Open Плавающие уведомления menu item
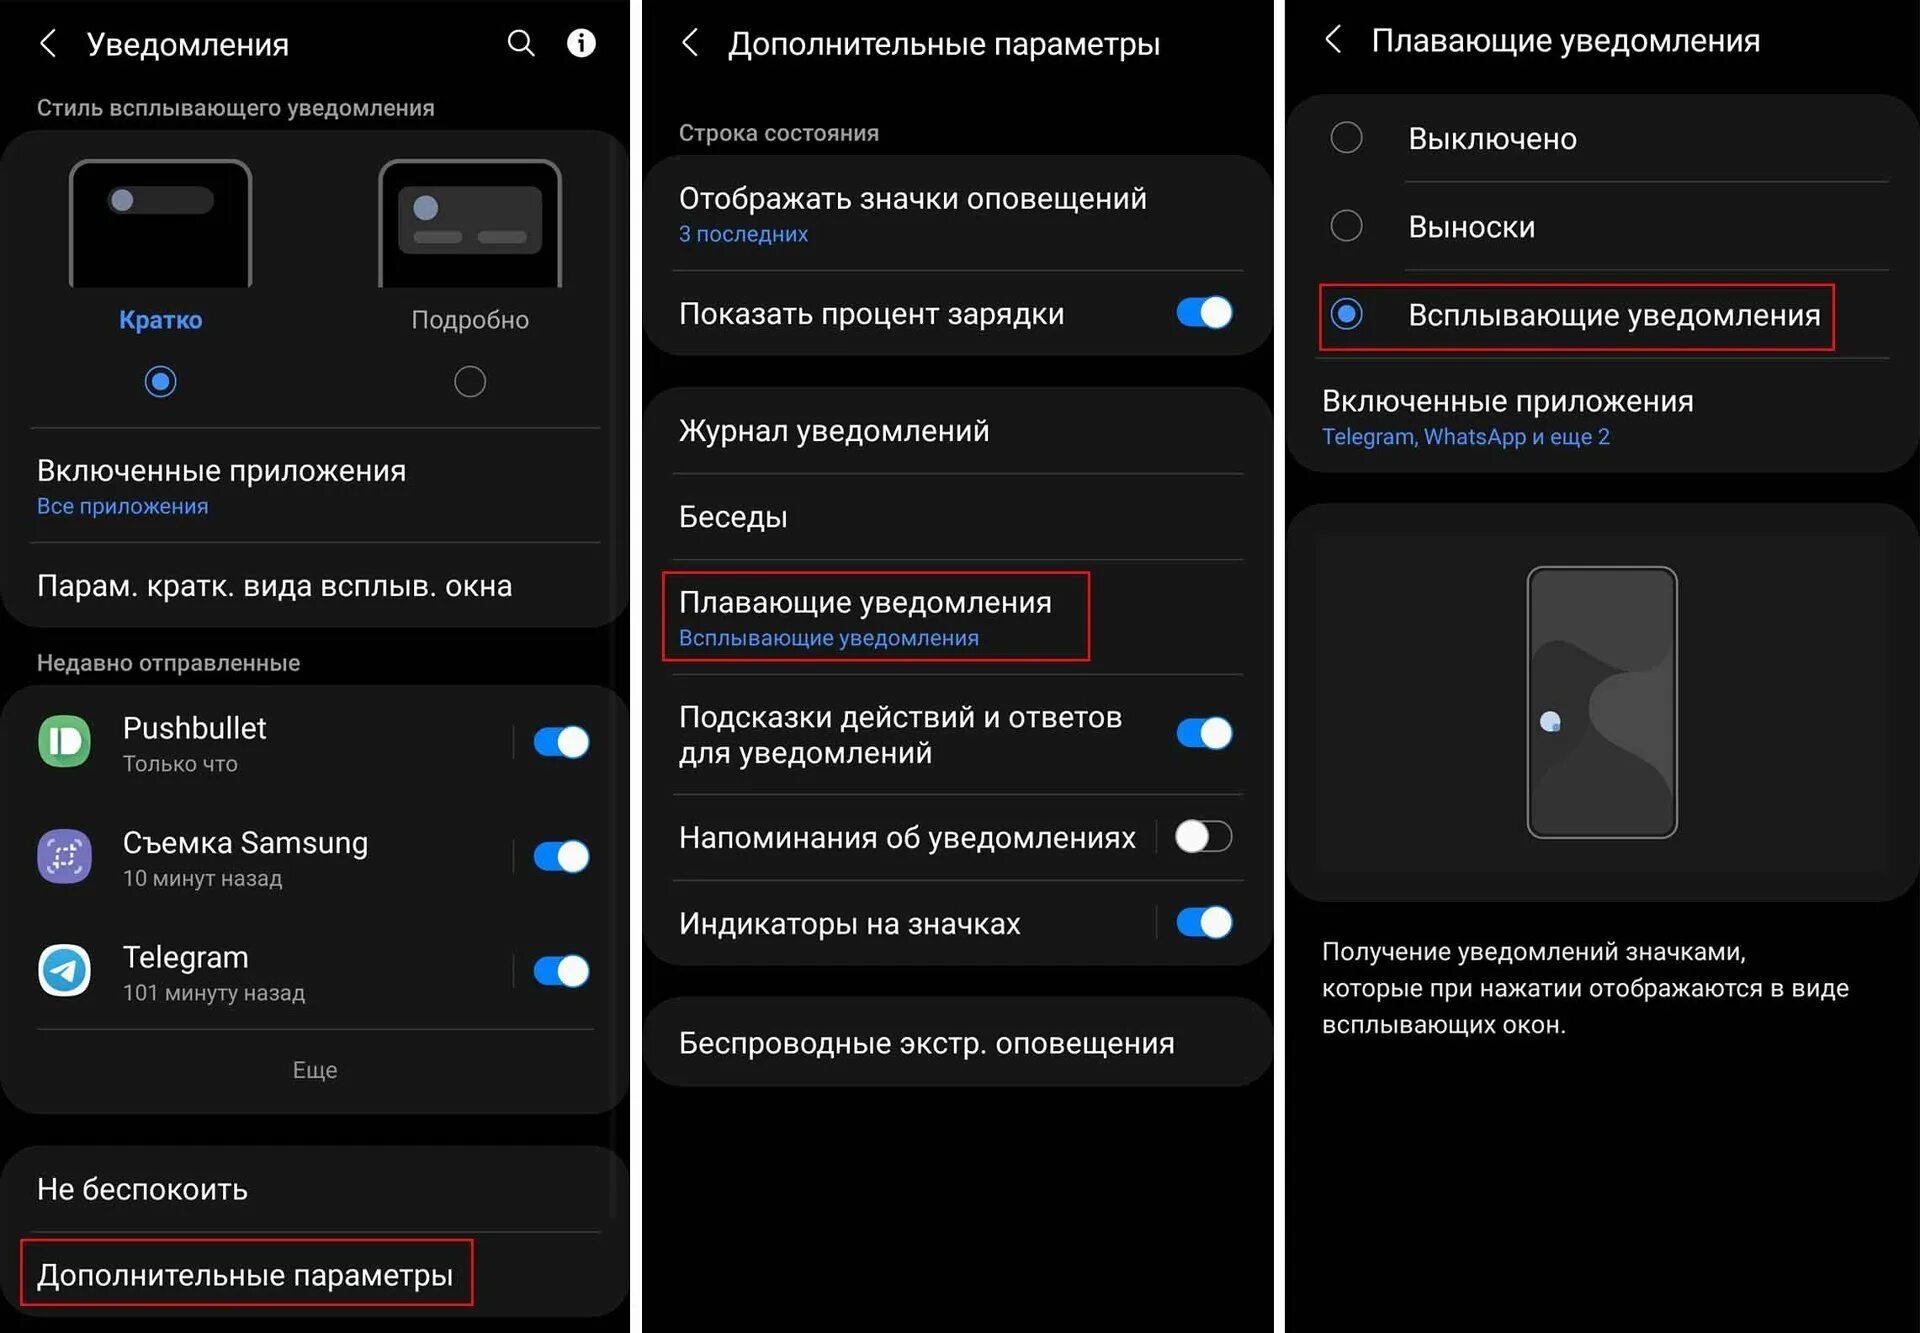 pos(876,617)
